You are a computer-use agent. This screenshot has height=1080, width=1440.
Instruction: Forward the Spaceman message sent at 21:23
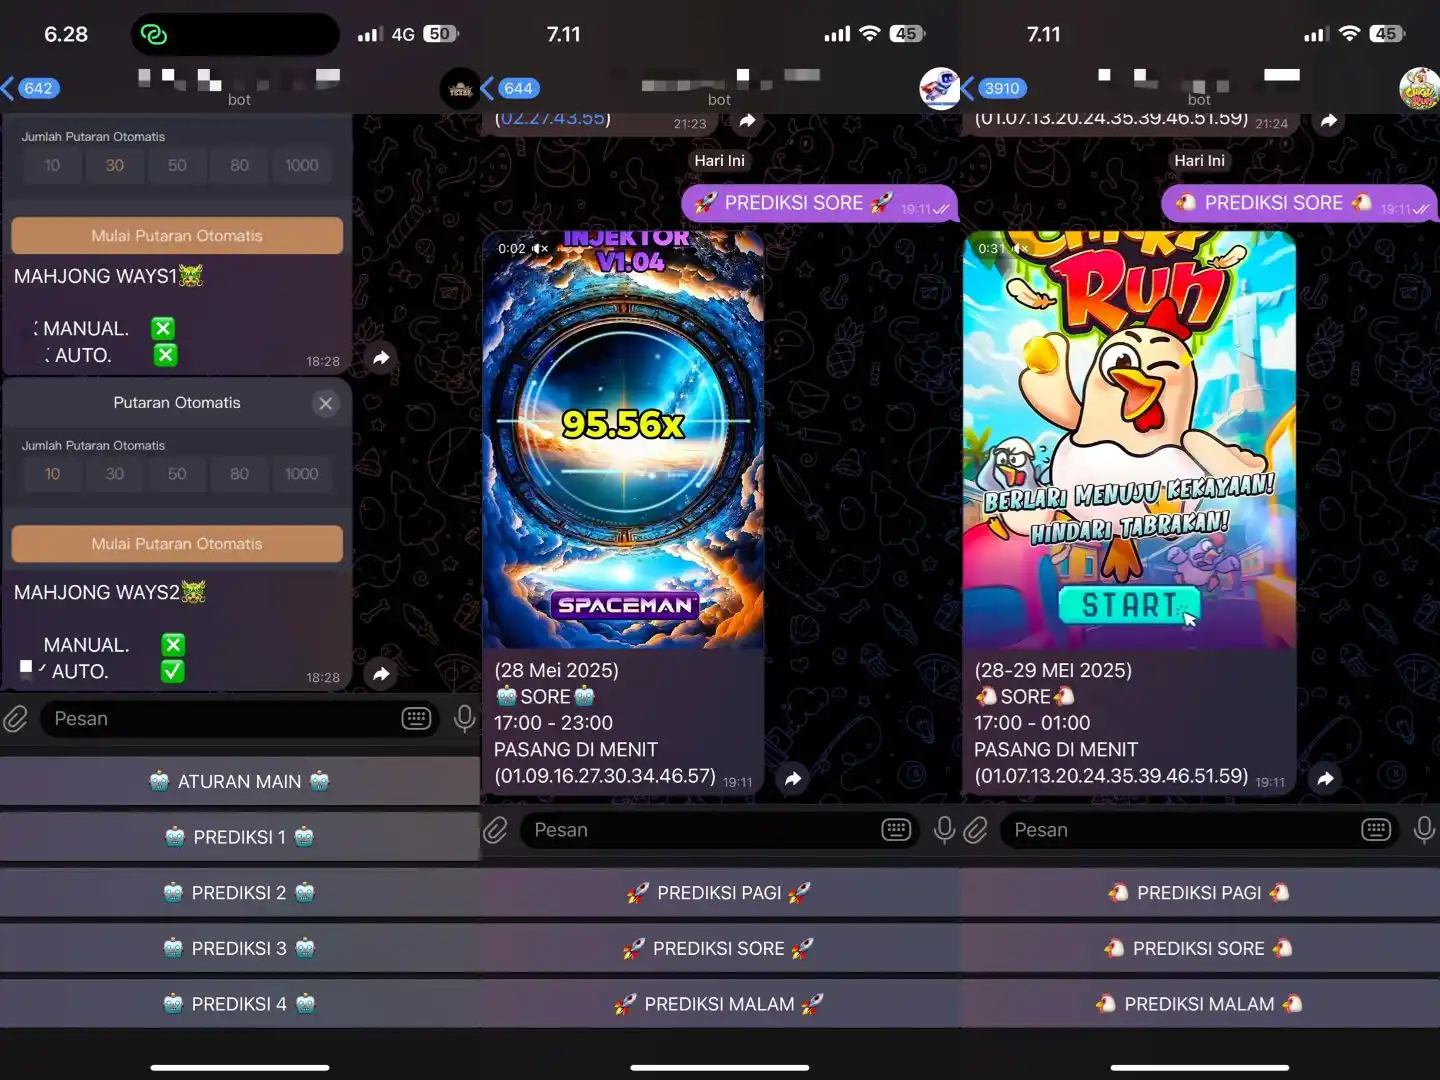click(x=747, y=121)
